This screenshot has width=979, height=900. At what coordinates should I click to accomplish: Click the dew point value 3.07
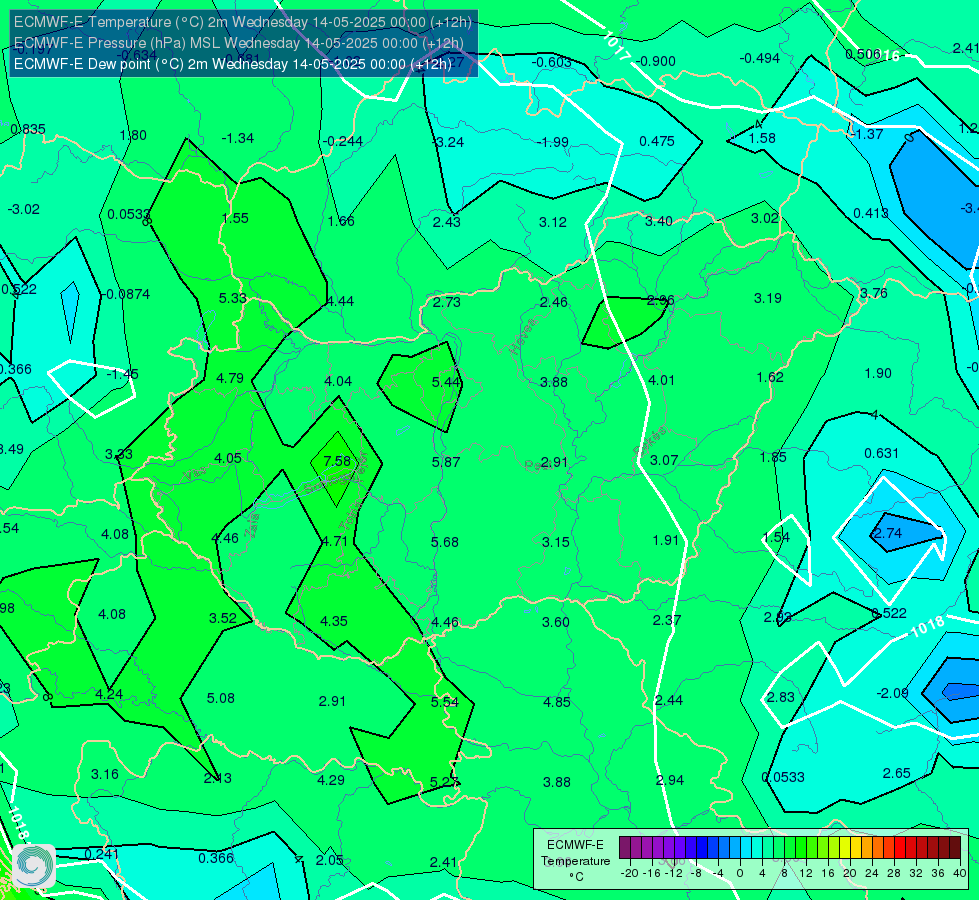point(664,460)
